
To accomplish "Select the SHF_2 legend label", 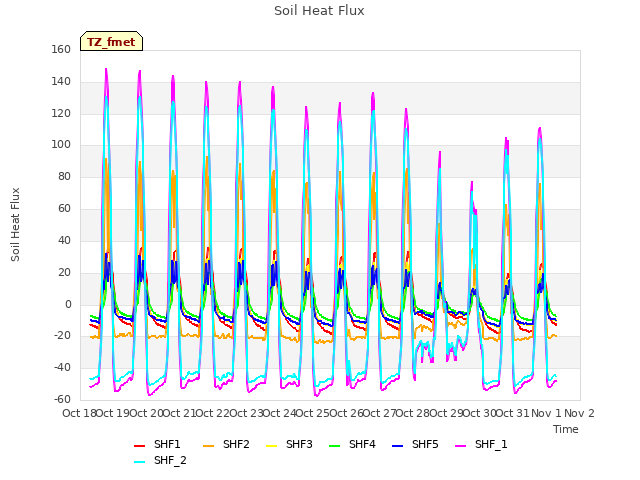I will coord(170,461).
